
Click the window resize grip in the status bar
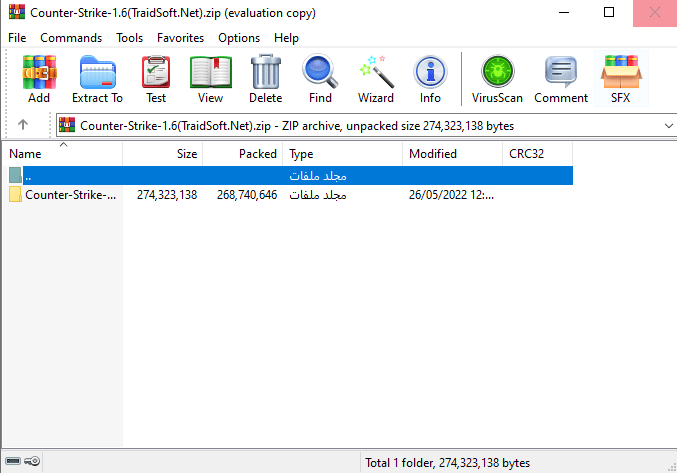pyautogui.click(x=671, y=467)
